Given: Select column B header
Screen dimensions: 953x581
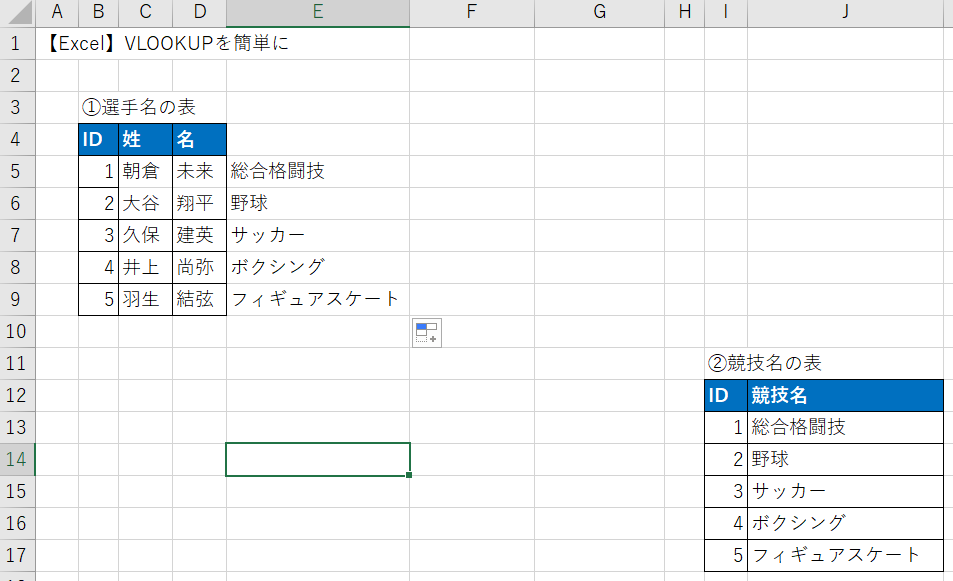Looking at the screenshot, I should tap(98, 12).
